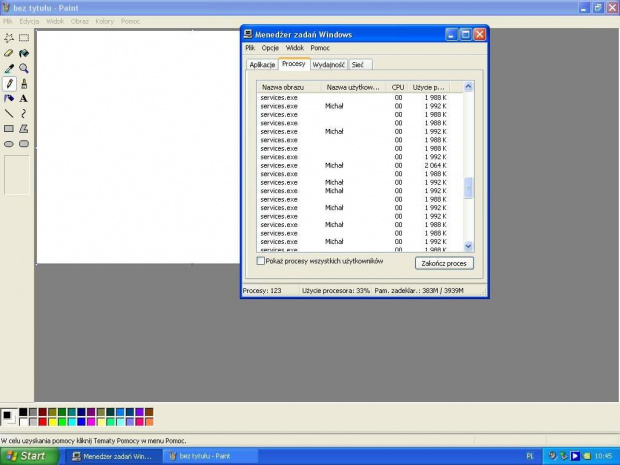This screenshot has width=620, height=465.
Task: Click the taskbar clock showing 10:45
Action: [603, 456]
